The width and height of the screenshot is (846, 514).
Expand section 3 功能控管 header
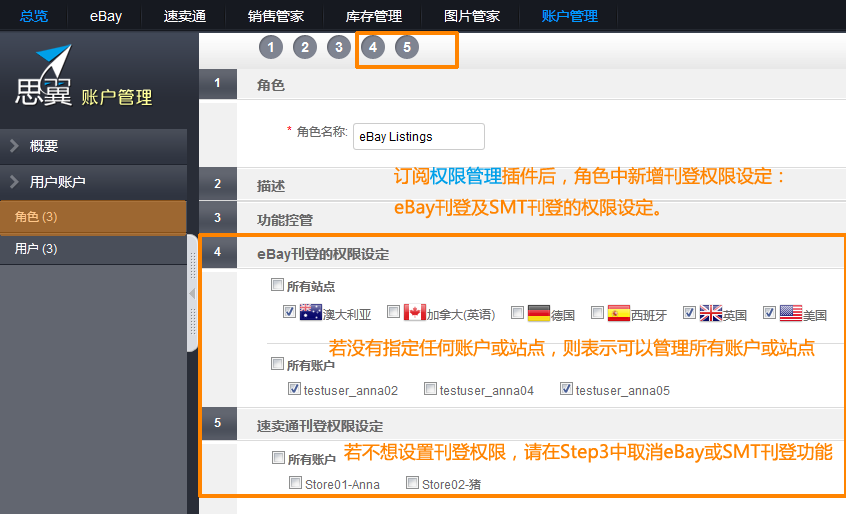pyautogui.click(x=522, y=218)
